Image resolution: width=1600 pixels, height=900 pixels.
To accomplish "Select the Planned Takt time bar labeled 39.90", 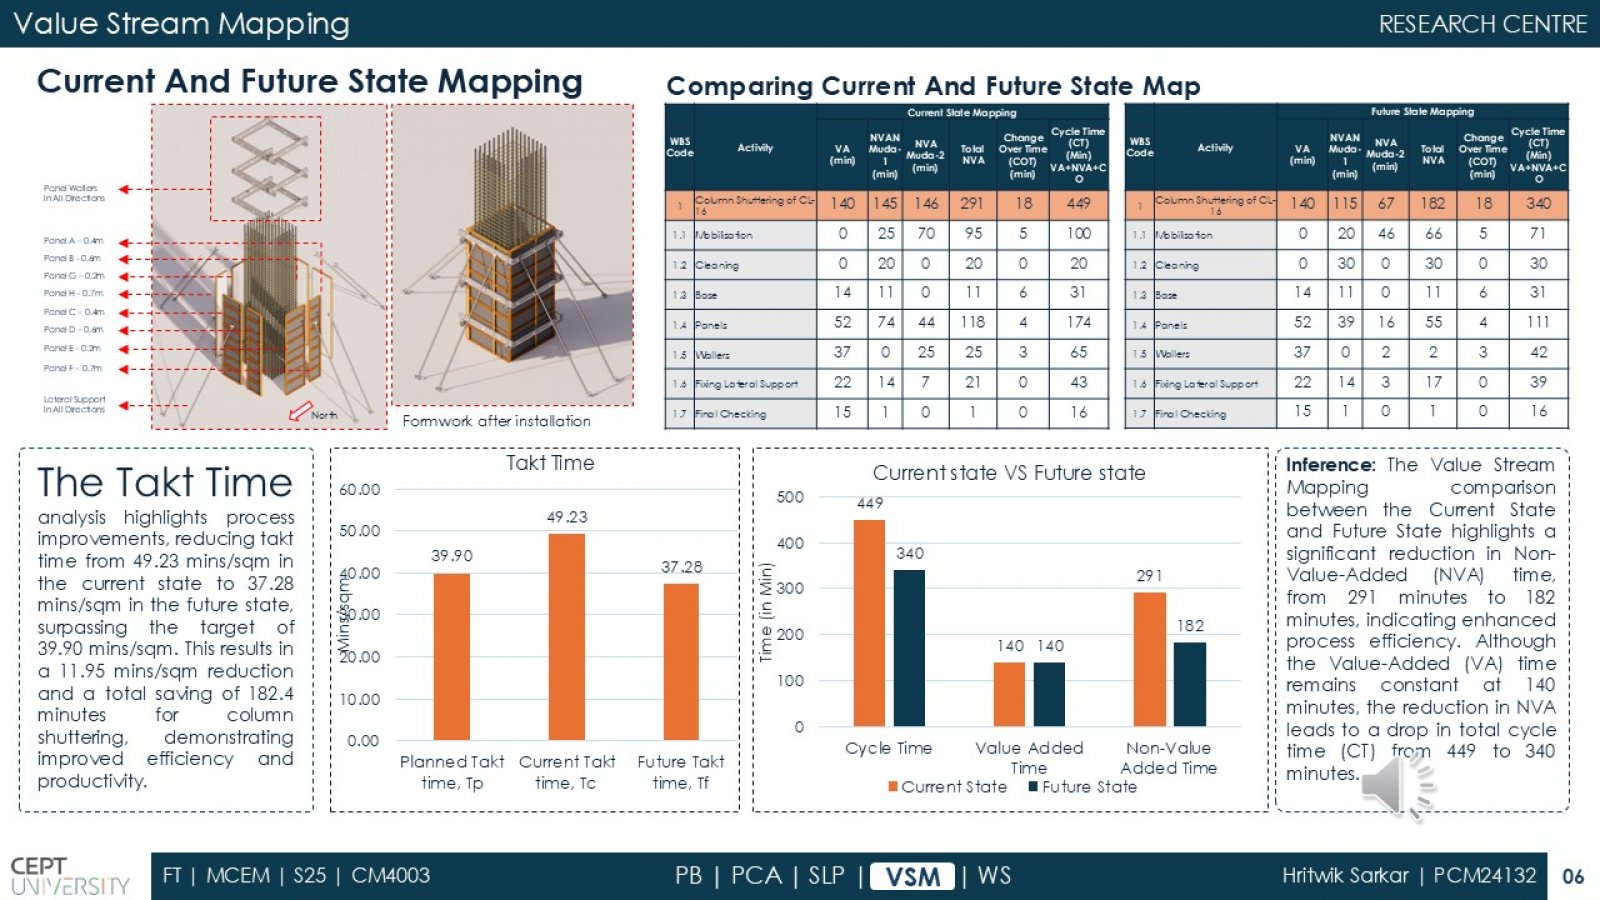I will (451, 657).
